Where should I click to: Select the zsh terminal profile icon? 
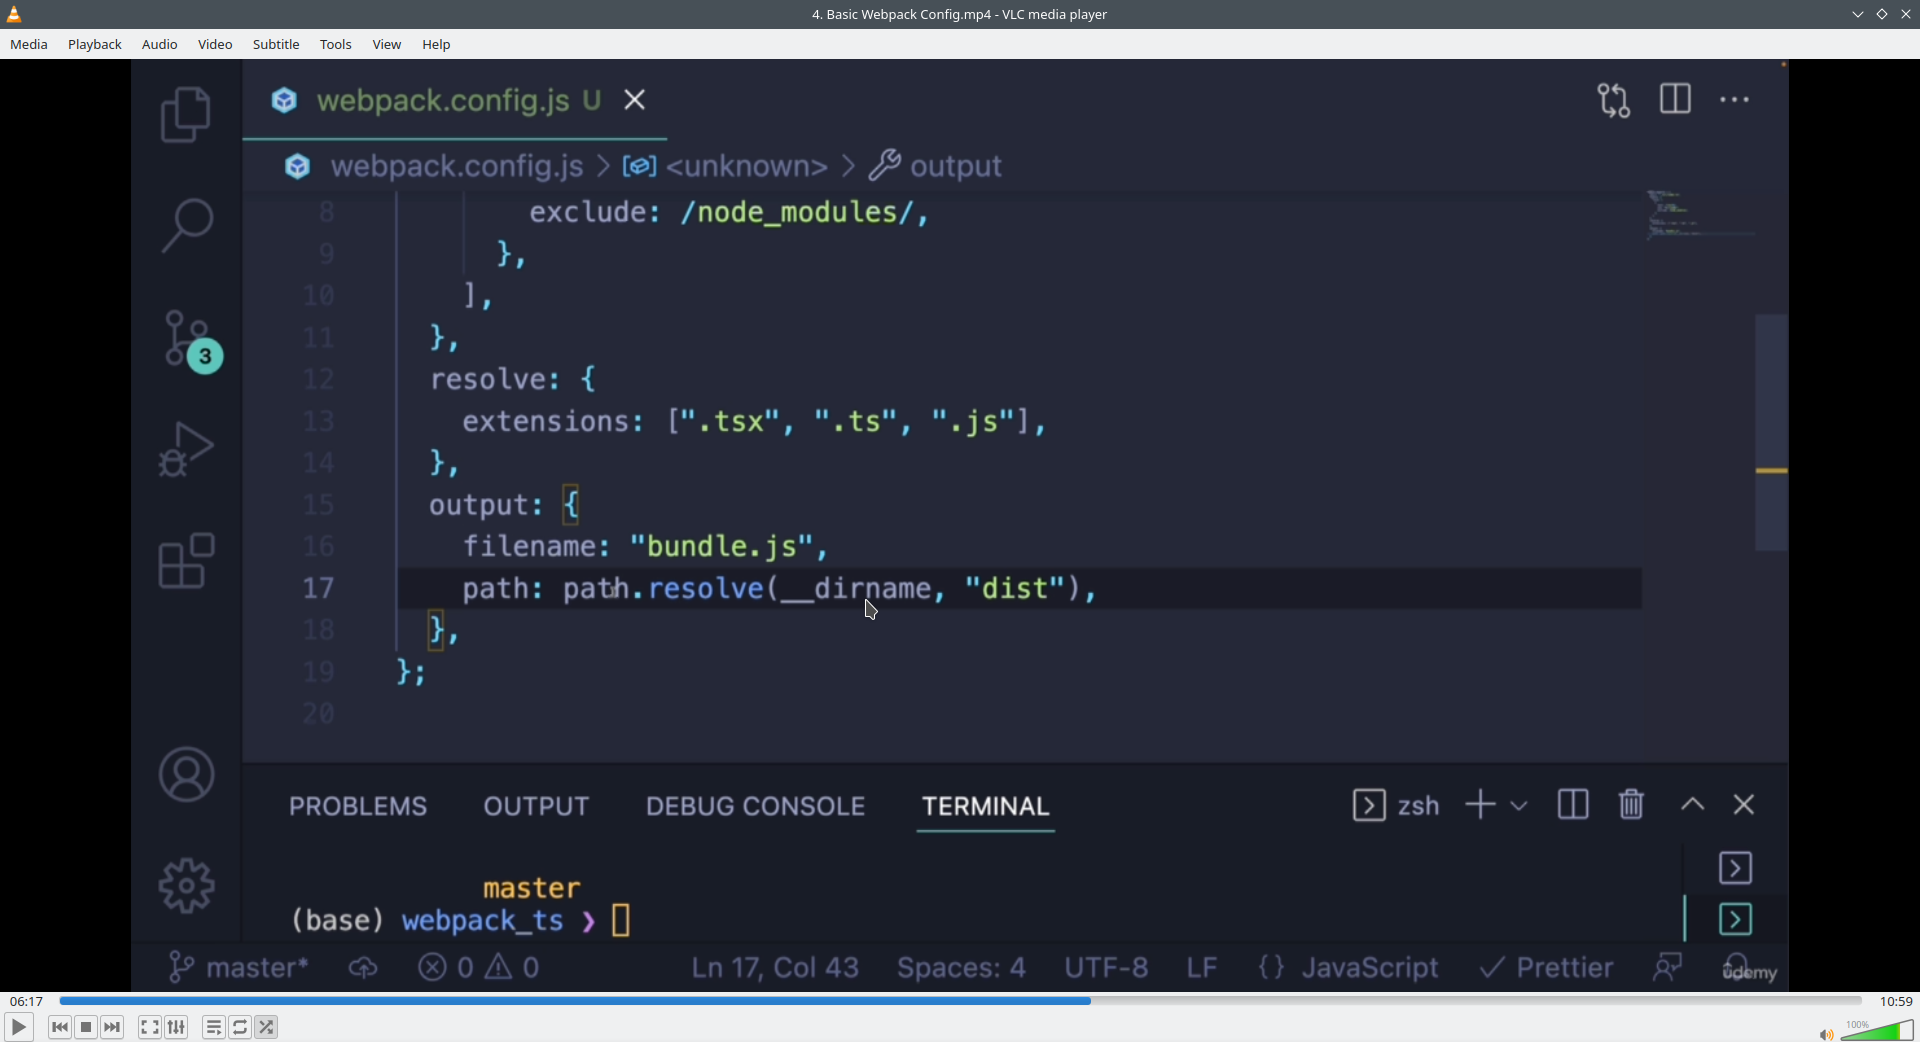tap(1369, 805)
